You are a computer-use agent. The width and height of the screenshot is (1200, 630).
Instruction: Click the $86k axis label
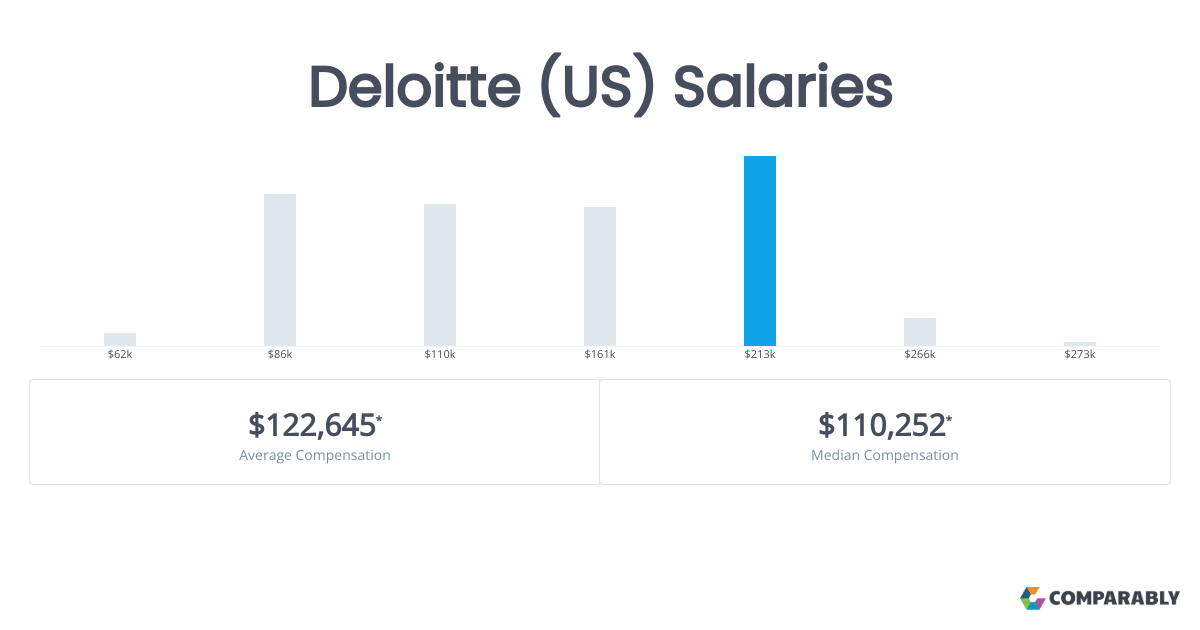click(280, 355)
